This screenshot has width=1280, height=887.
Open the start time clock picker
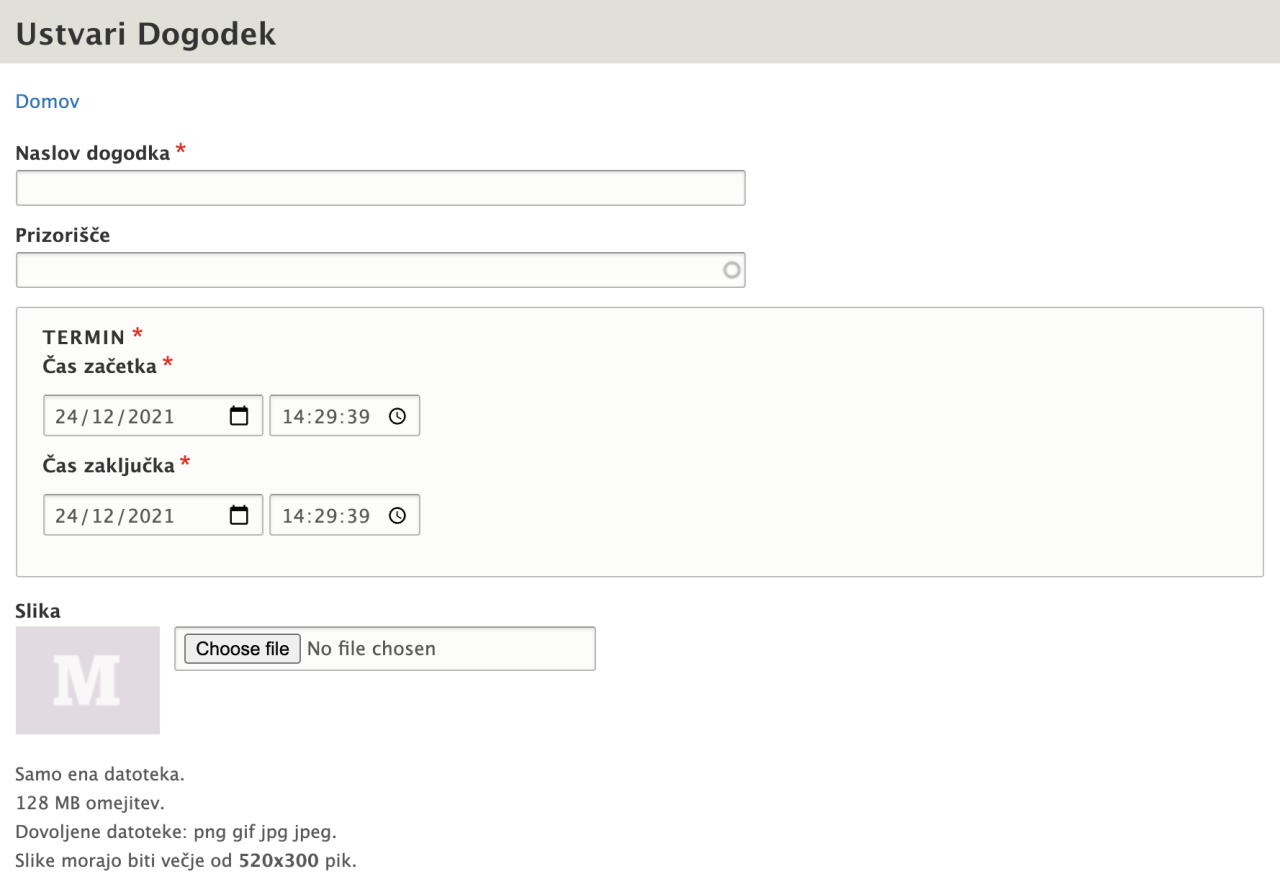click(x=397, y=416)
